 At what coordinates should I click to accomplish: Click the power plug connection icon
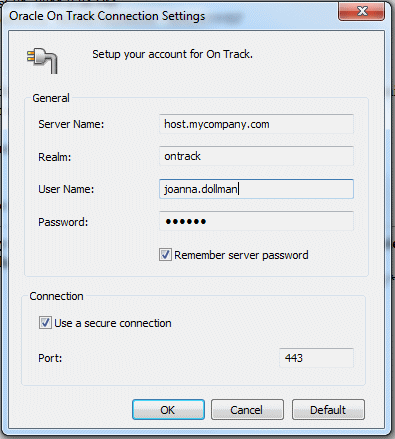(42, 61)
